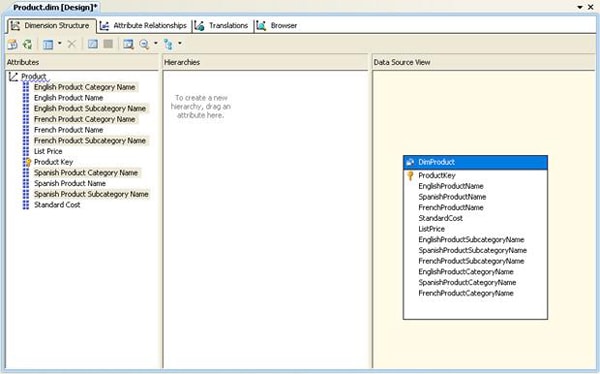Click attribute icon beside English Product Name
Viewport: 600px width, 374px height.
coord(26,98)
